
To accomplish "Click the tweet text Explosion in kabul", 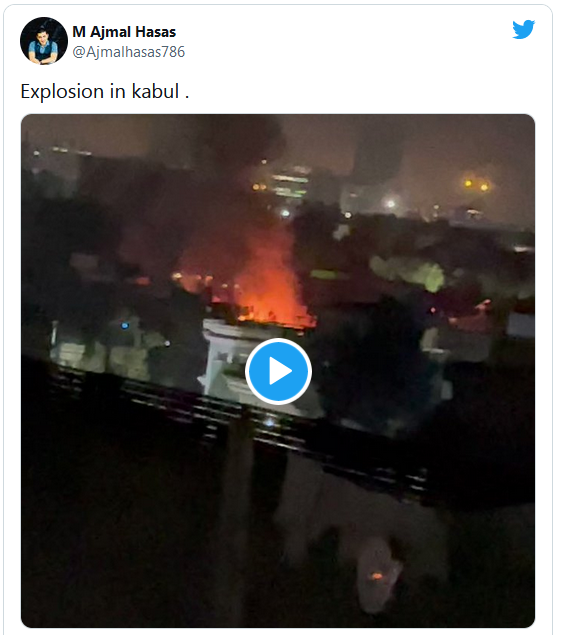I will pyautogui.click(x=104, y=91).
